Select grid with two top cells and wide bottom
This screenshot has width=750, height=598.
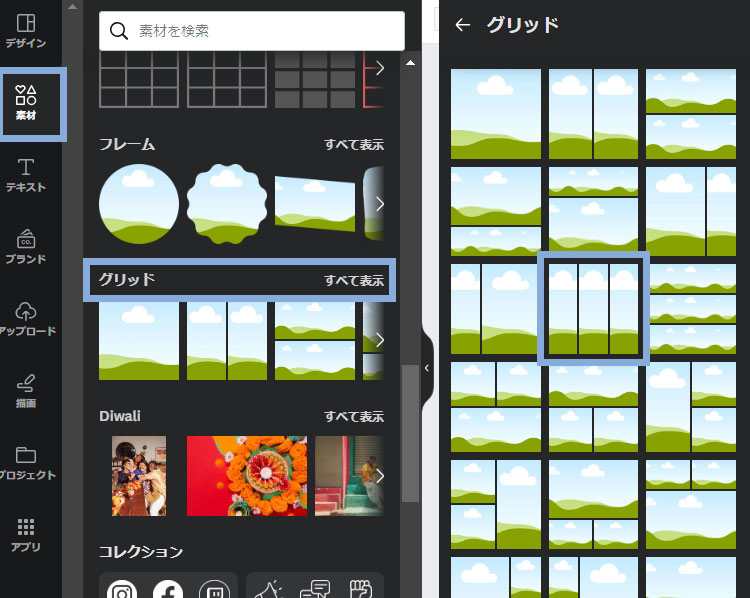[x=496, y=407]
